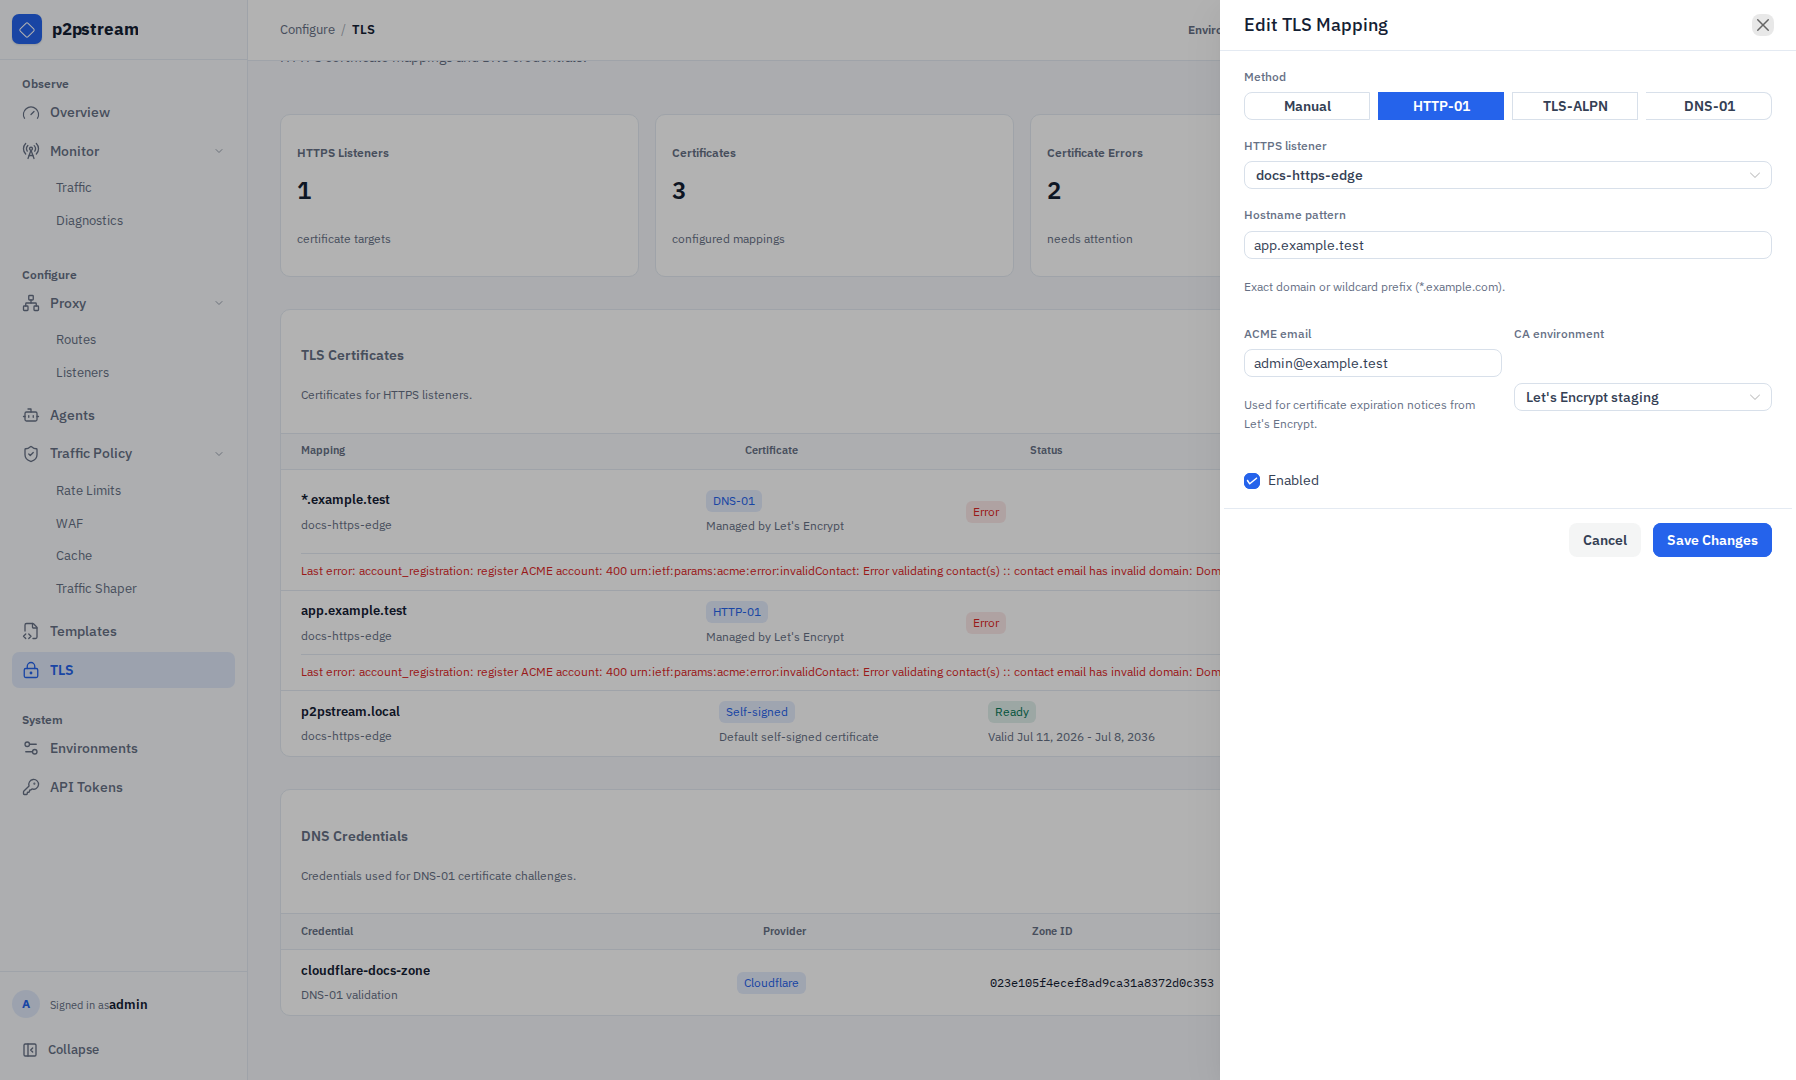Click the Hostname pattern input field

pyautogui.click(x=1507, y=245)
